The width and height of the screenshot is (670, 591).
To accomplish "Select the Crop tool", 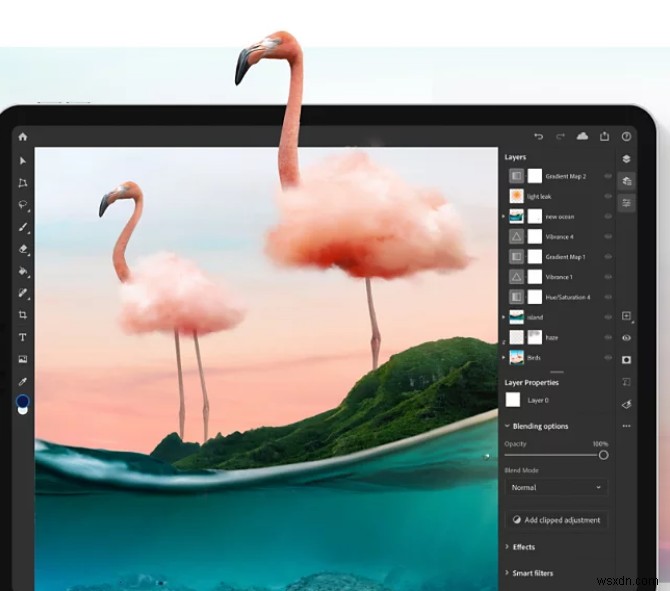I will coord(23,315).
